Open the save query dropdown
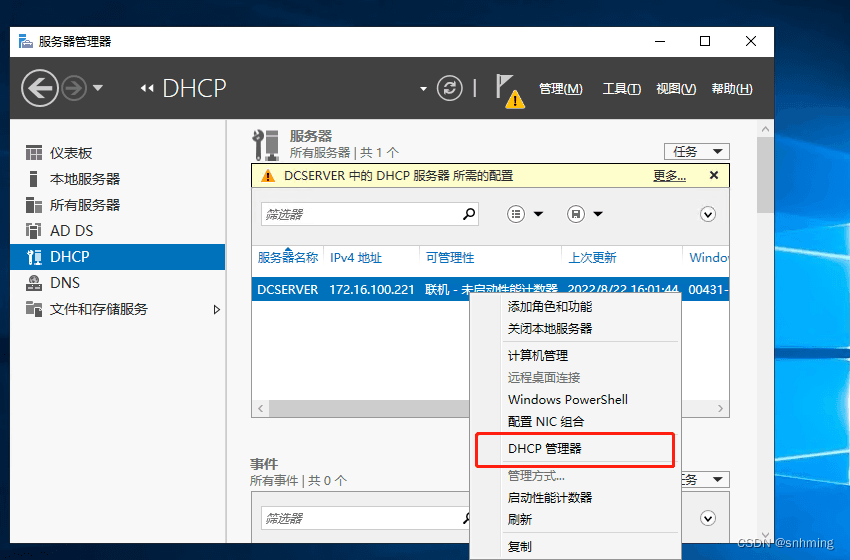Viewport: 850px width, 560px height. pyautogui.click(x=585, y=214)
